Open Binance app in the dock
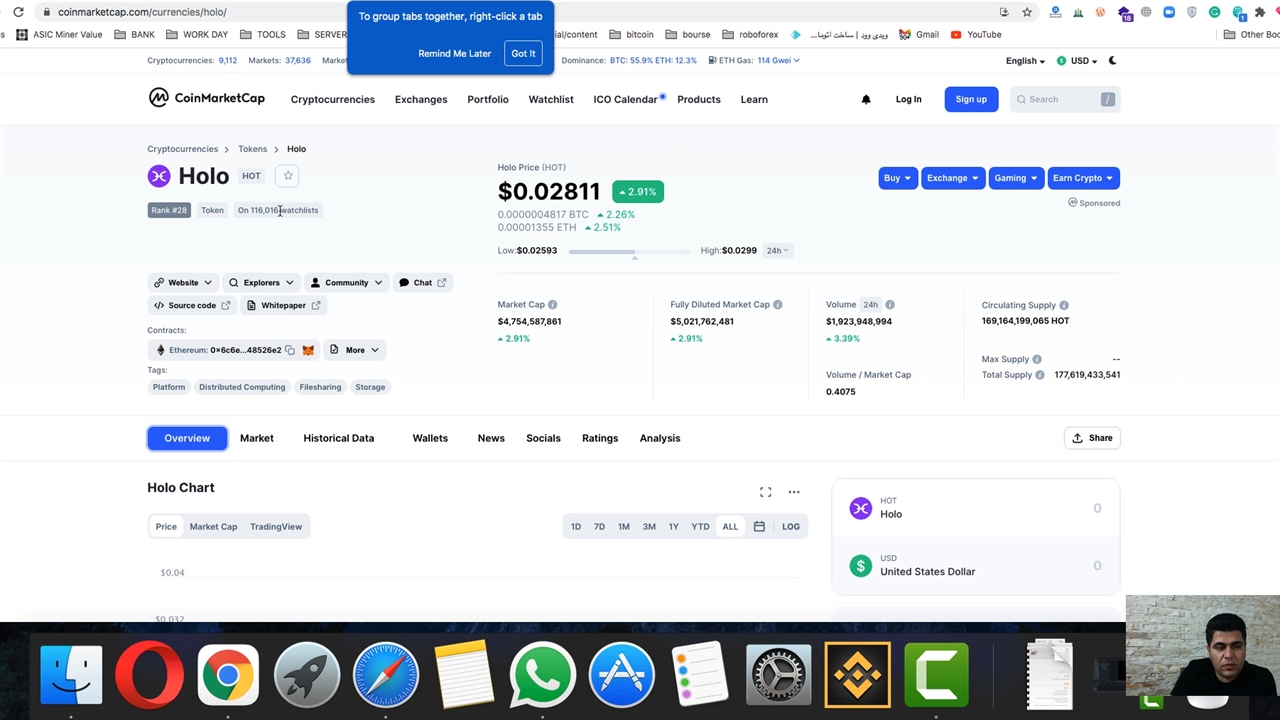The image size is (1280, 720). [857, 675]
